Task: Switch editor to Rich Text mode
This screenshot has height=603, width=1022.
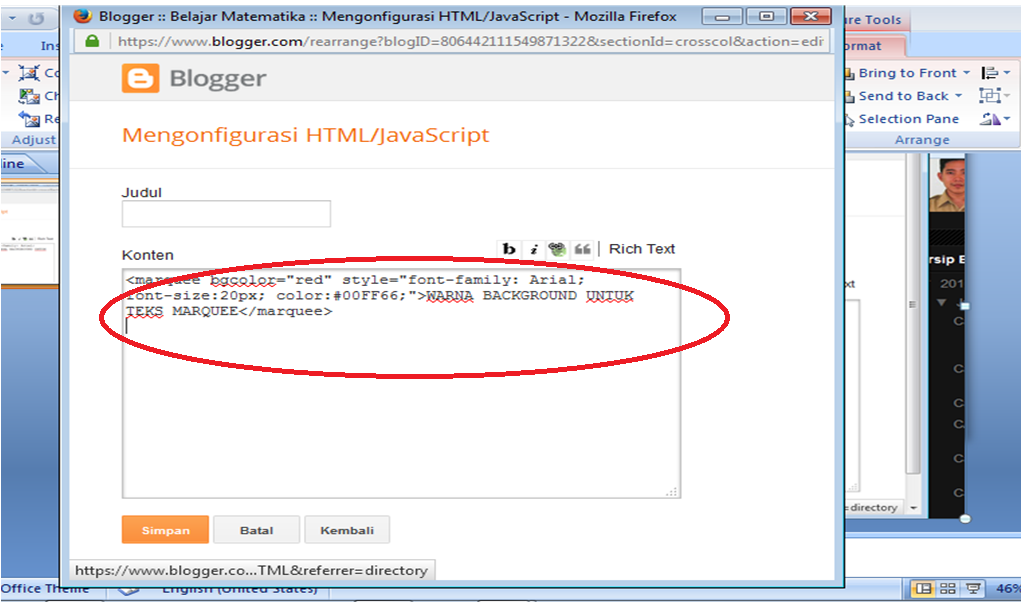Action: 641,249
